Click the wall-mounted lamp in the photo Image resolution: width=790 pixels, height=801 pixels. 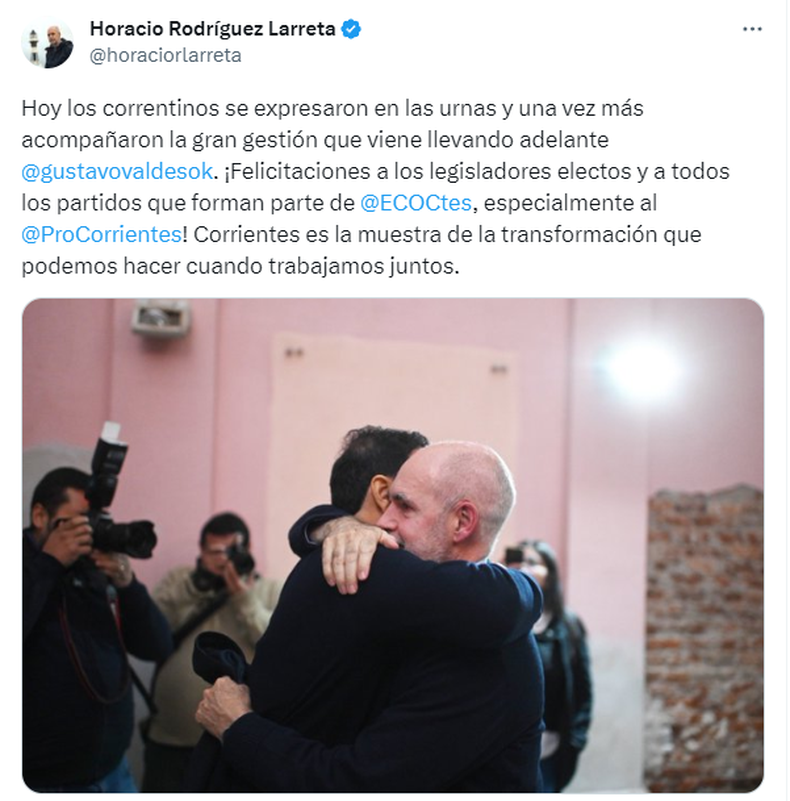[160, 318]
